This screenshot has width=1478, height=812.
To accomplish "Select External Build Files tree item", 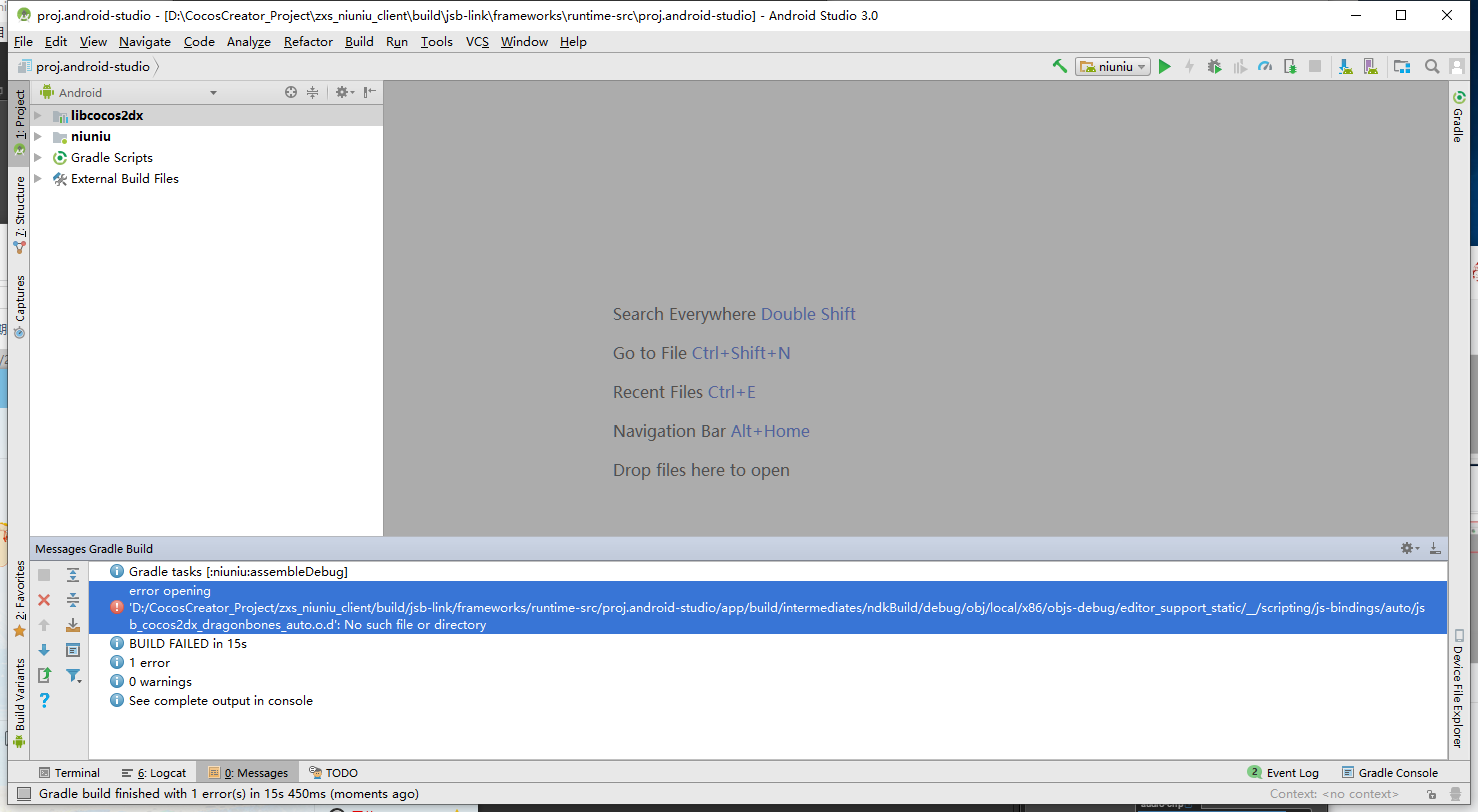I will click(x=125, y=179).
